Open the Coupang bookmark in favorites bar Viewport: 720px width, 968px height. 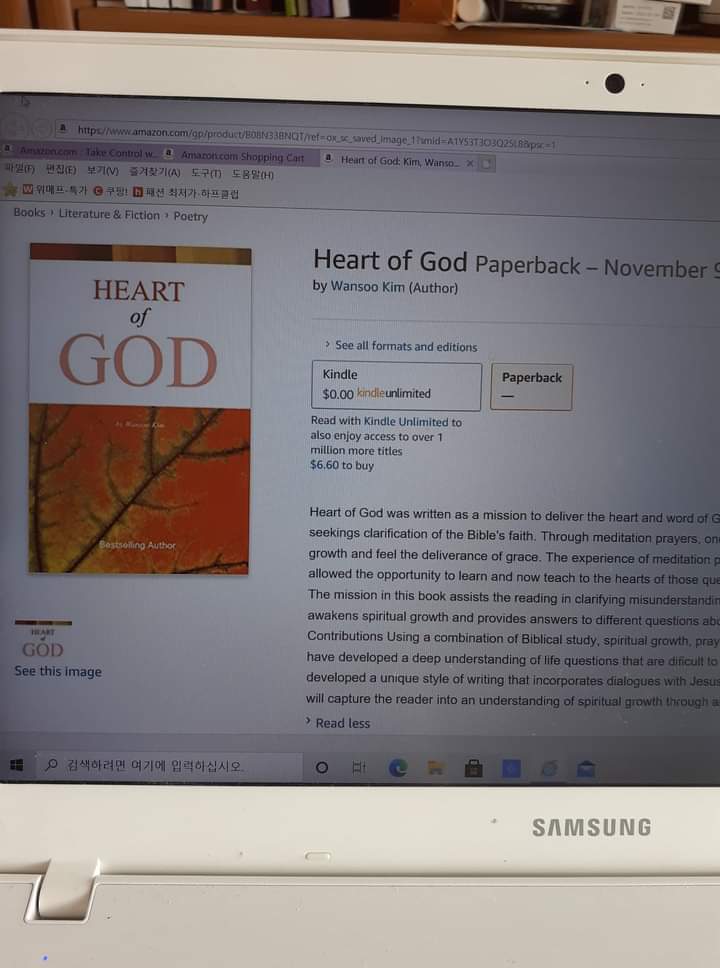tap(110, 191)
